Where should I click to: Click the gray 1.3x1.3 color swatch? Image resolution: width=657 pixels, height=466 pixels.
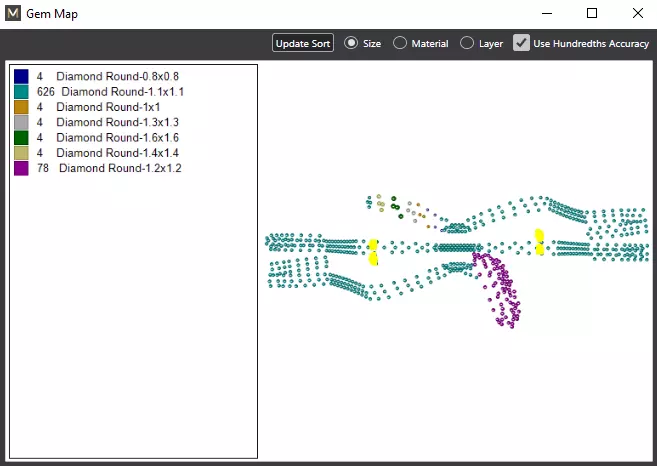[x=21, y=122]
